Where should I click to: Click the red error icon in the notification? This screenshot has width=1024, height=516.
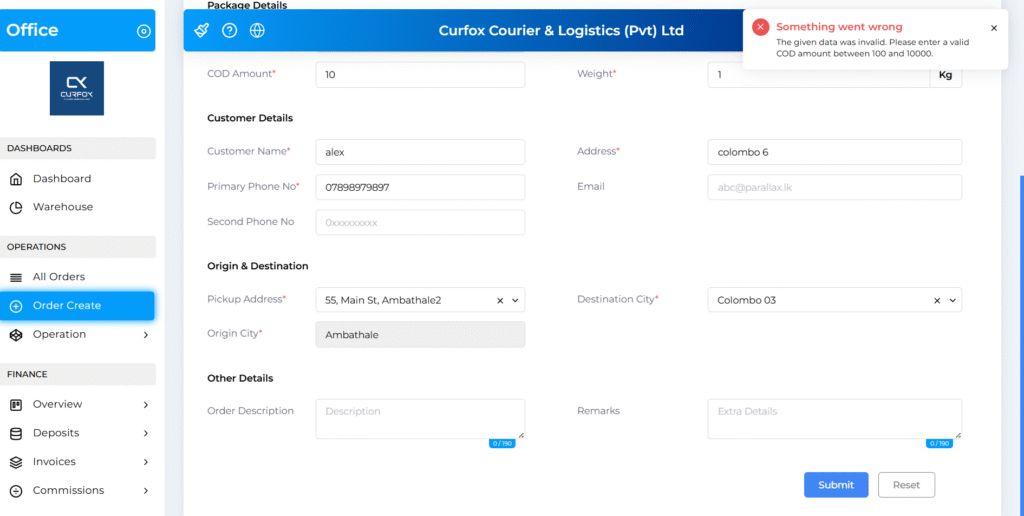tap(761, 27)
